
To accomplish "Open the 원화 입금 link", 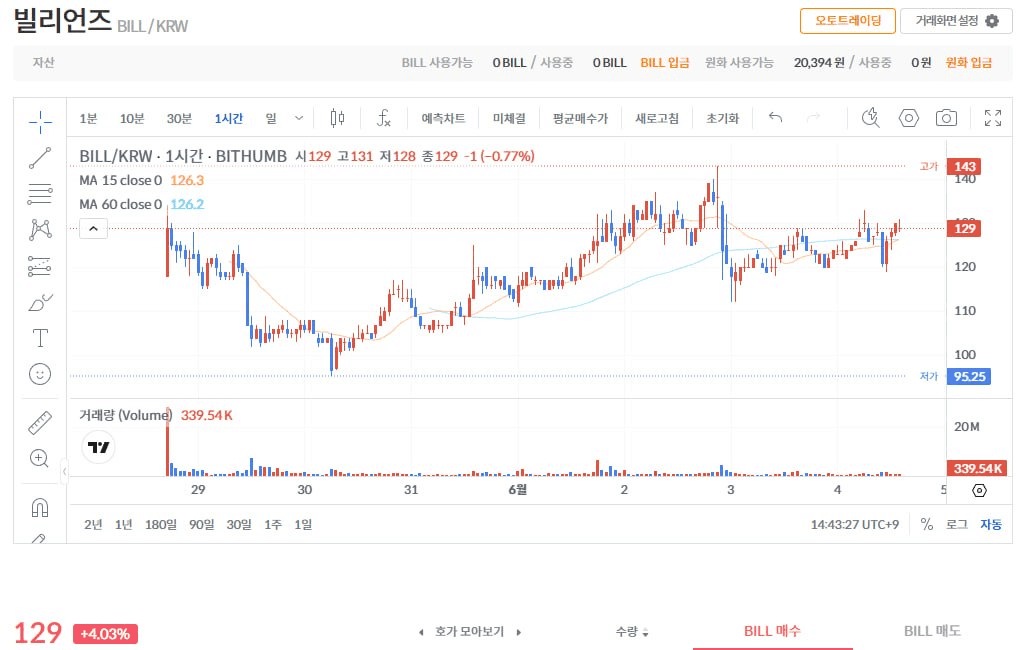I will 968,63.
